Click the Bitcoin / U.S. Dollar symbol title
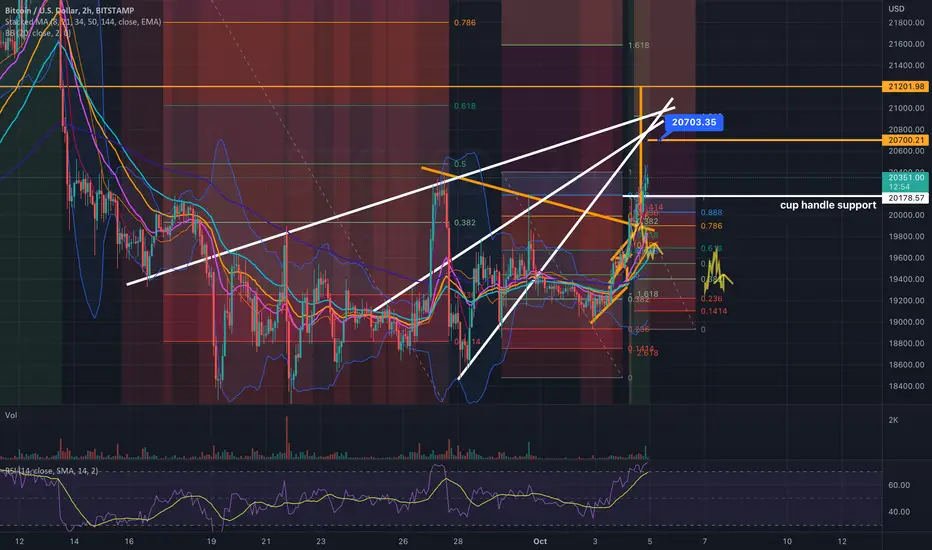This screenshot has height=550, width=932. tap(70, 10)
